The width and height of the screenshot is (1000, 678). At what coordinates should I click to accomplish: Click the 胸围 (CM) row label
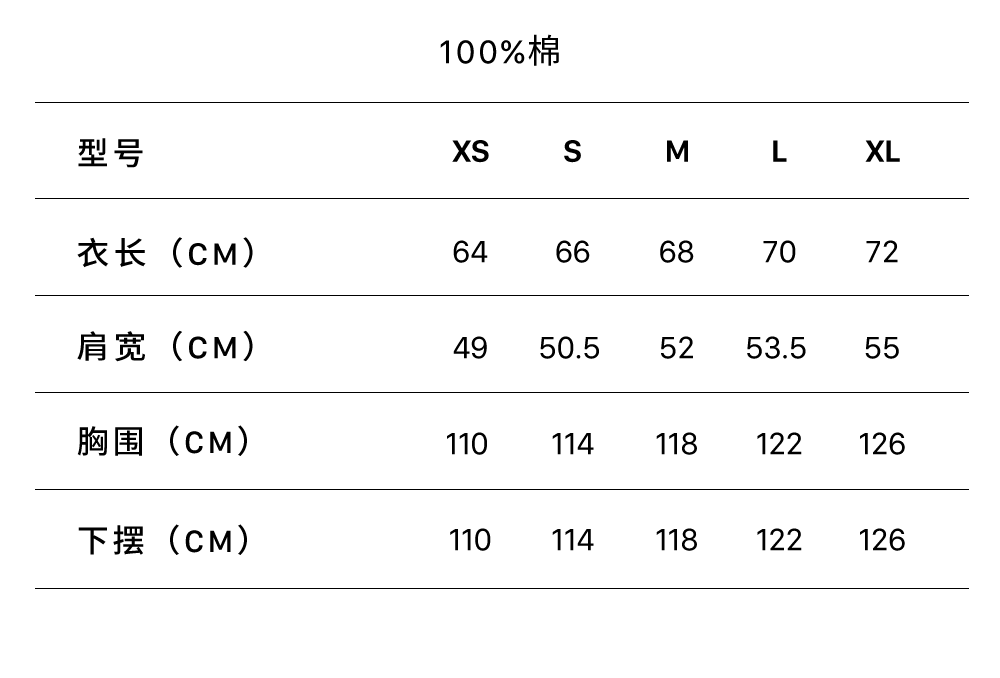click(x=164, y=443)
